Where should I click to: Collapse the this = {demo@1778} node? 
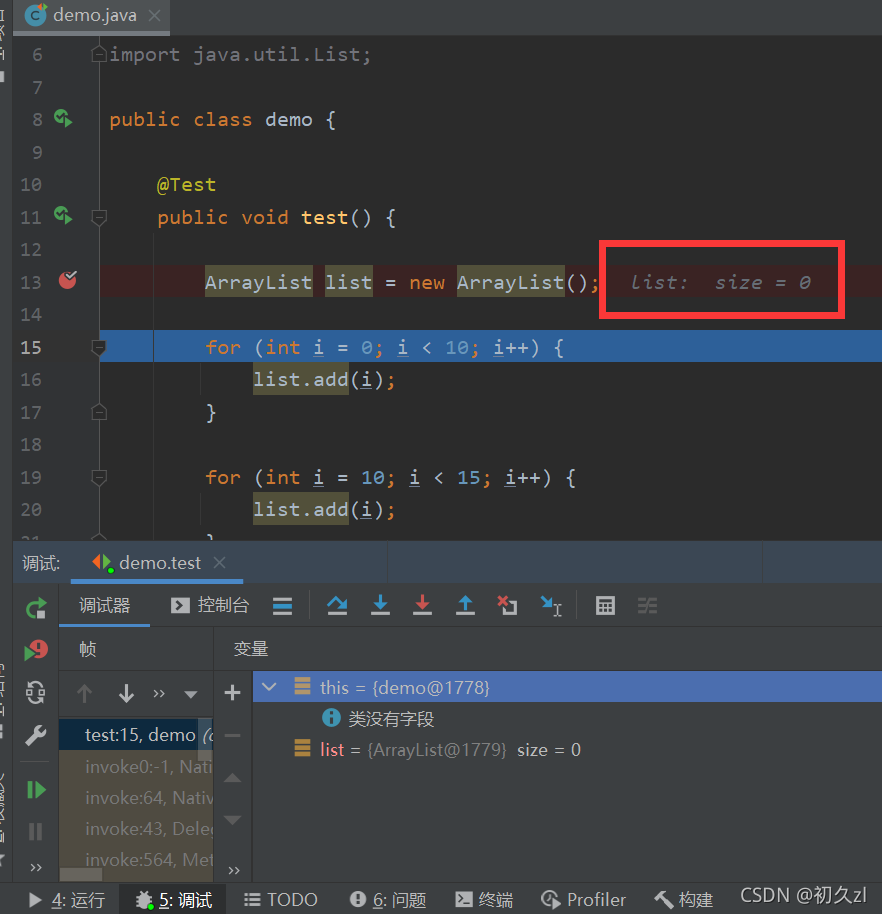269,687
